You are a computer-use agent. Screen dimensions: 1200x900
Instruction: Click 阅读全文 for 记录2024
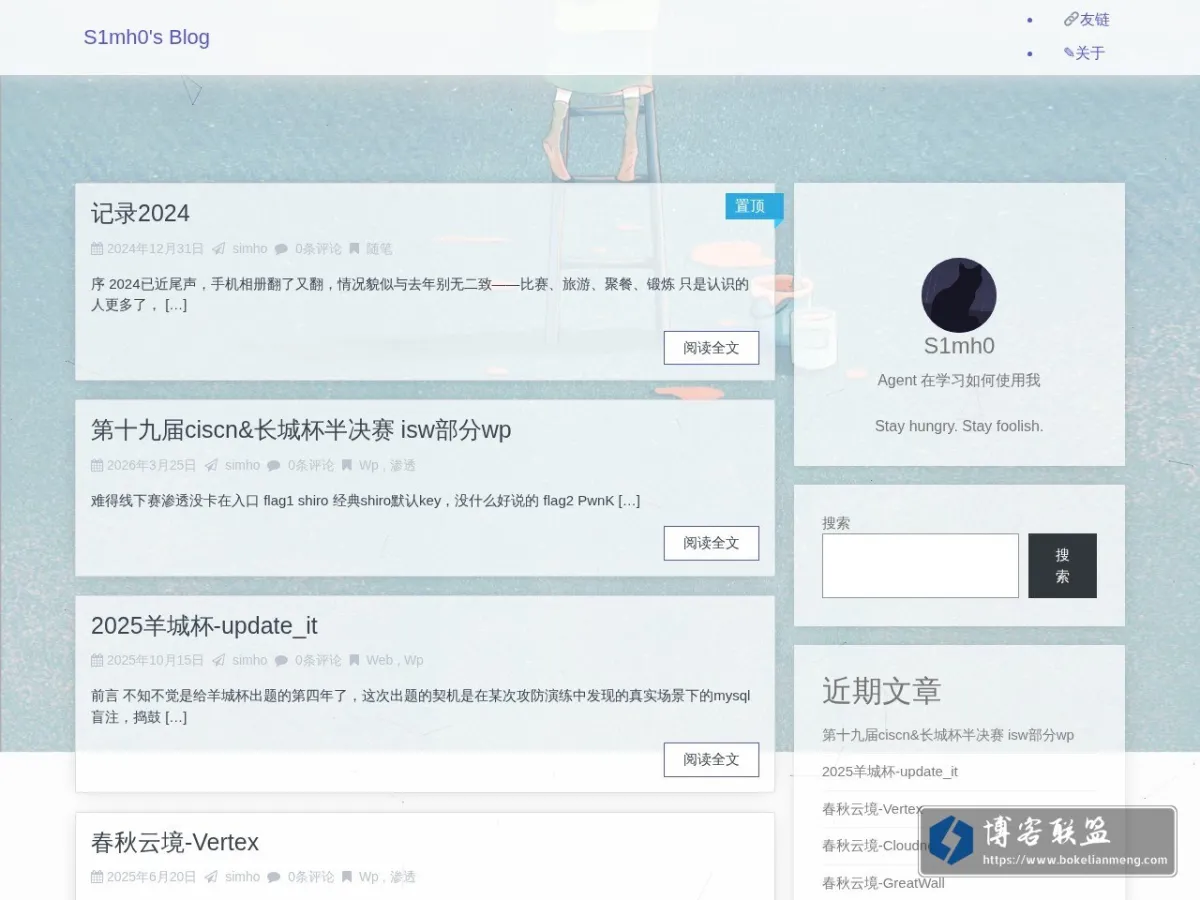click(711, 348)
